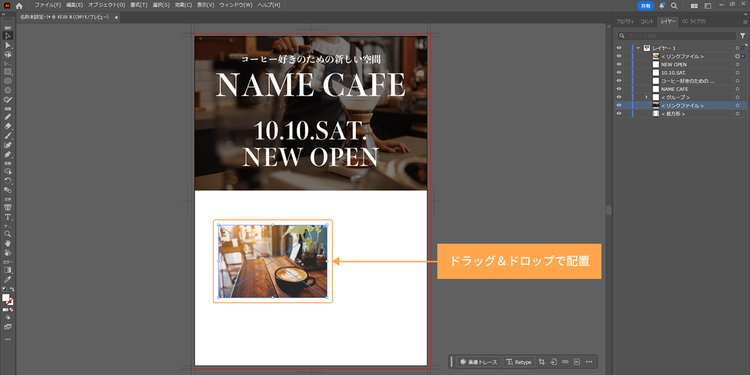The width and height of the screenshot is (750, 375).
Task: Click the placed latte photo on artboard
Action: pyautogui.click(x=273, y=261)
